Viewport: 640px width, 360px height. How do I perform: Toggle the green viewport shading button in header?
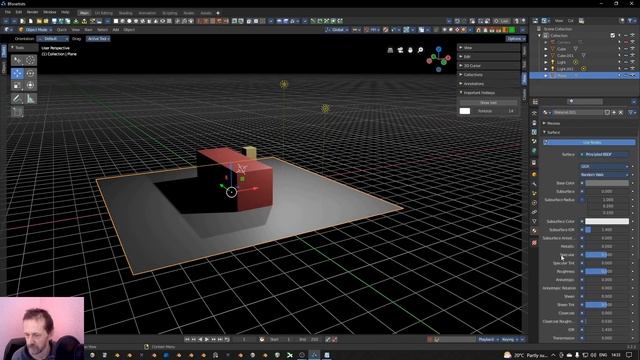pyautogui.click(x=512, y=30)
